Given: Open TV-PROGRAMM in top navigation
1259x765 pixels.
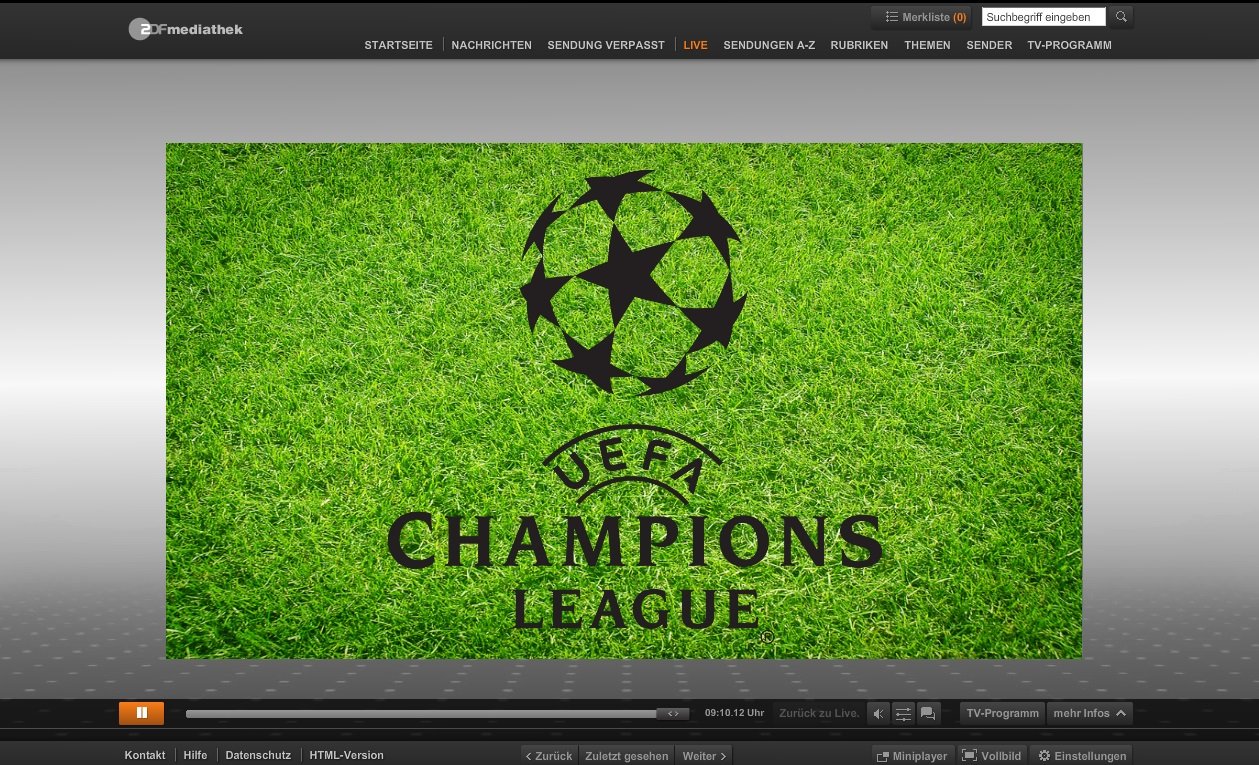Looking at the screenshot, I should (x=1069, y=45).
